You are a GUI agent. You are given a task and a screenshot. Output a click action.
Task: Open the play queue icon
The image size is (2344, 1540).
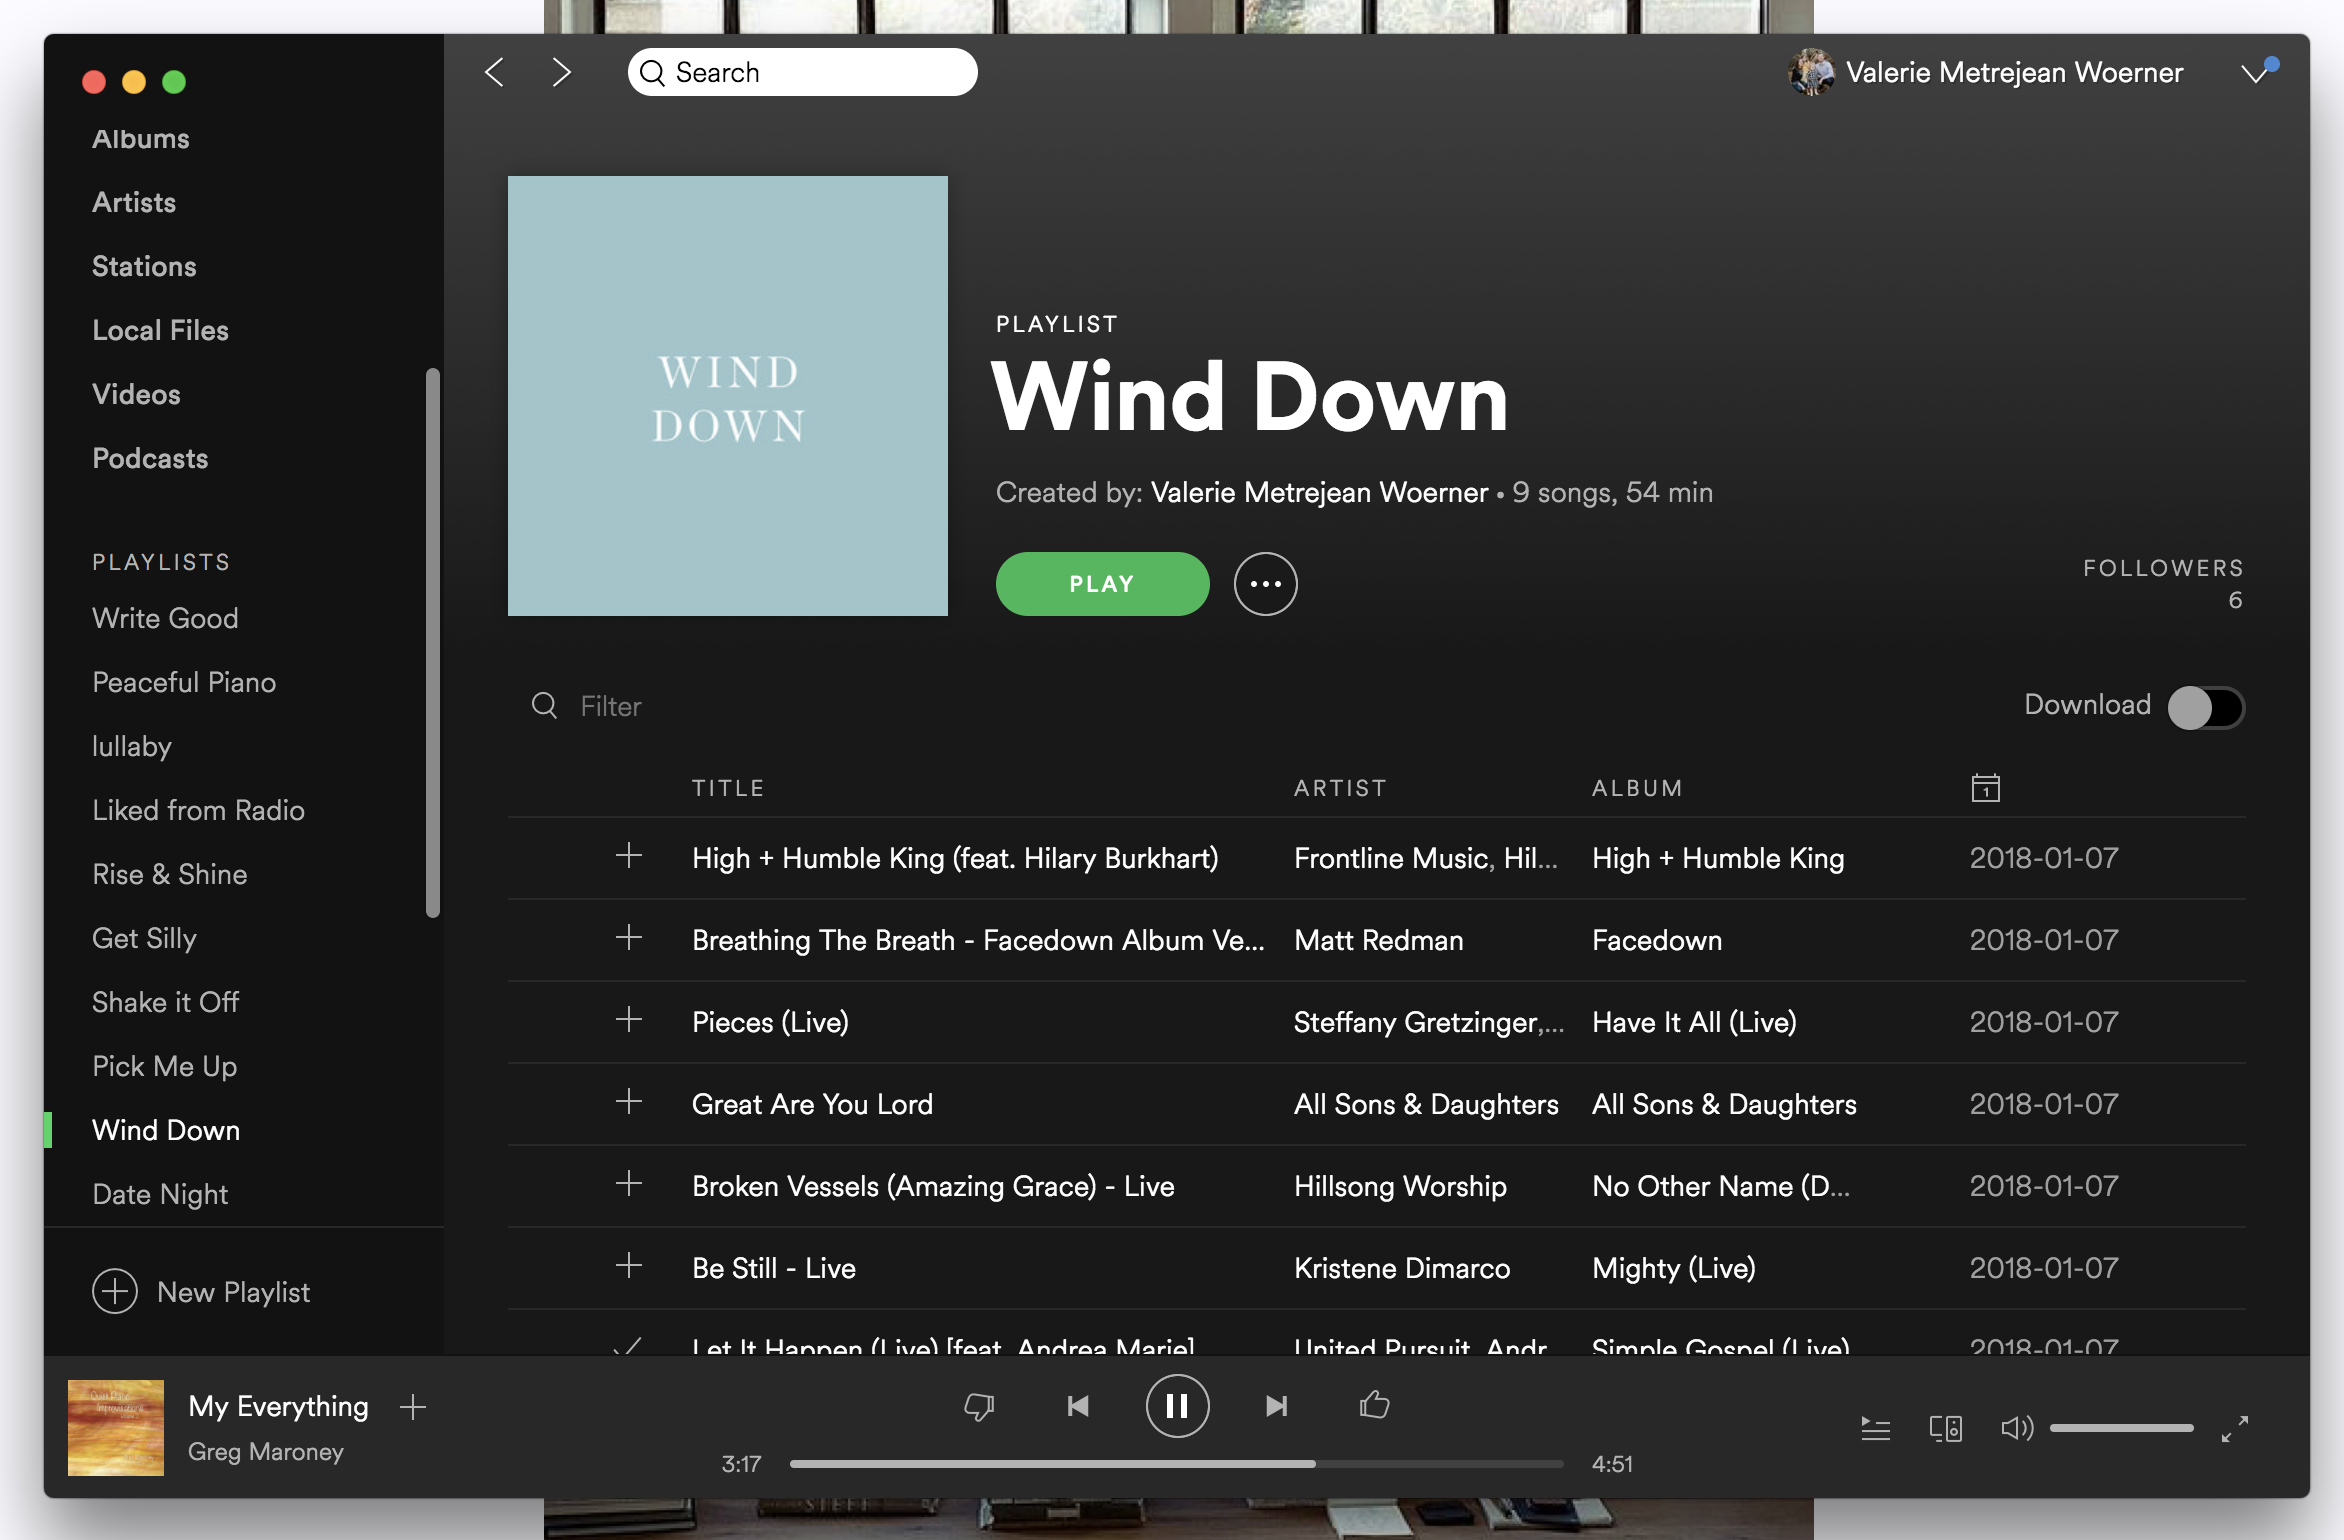click(x=1875, y=1428)
